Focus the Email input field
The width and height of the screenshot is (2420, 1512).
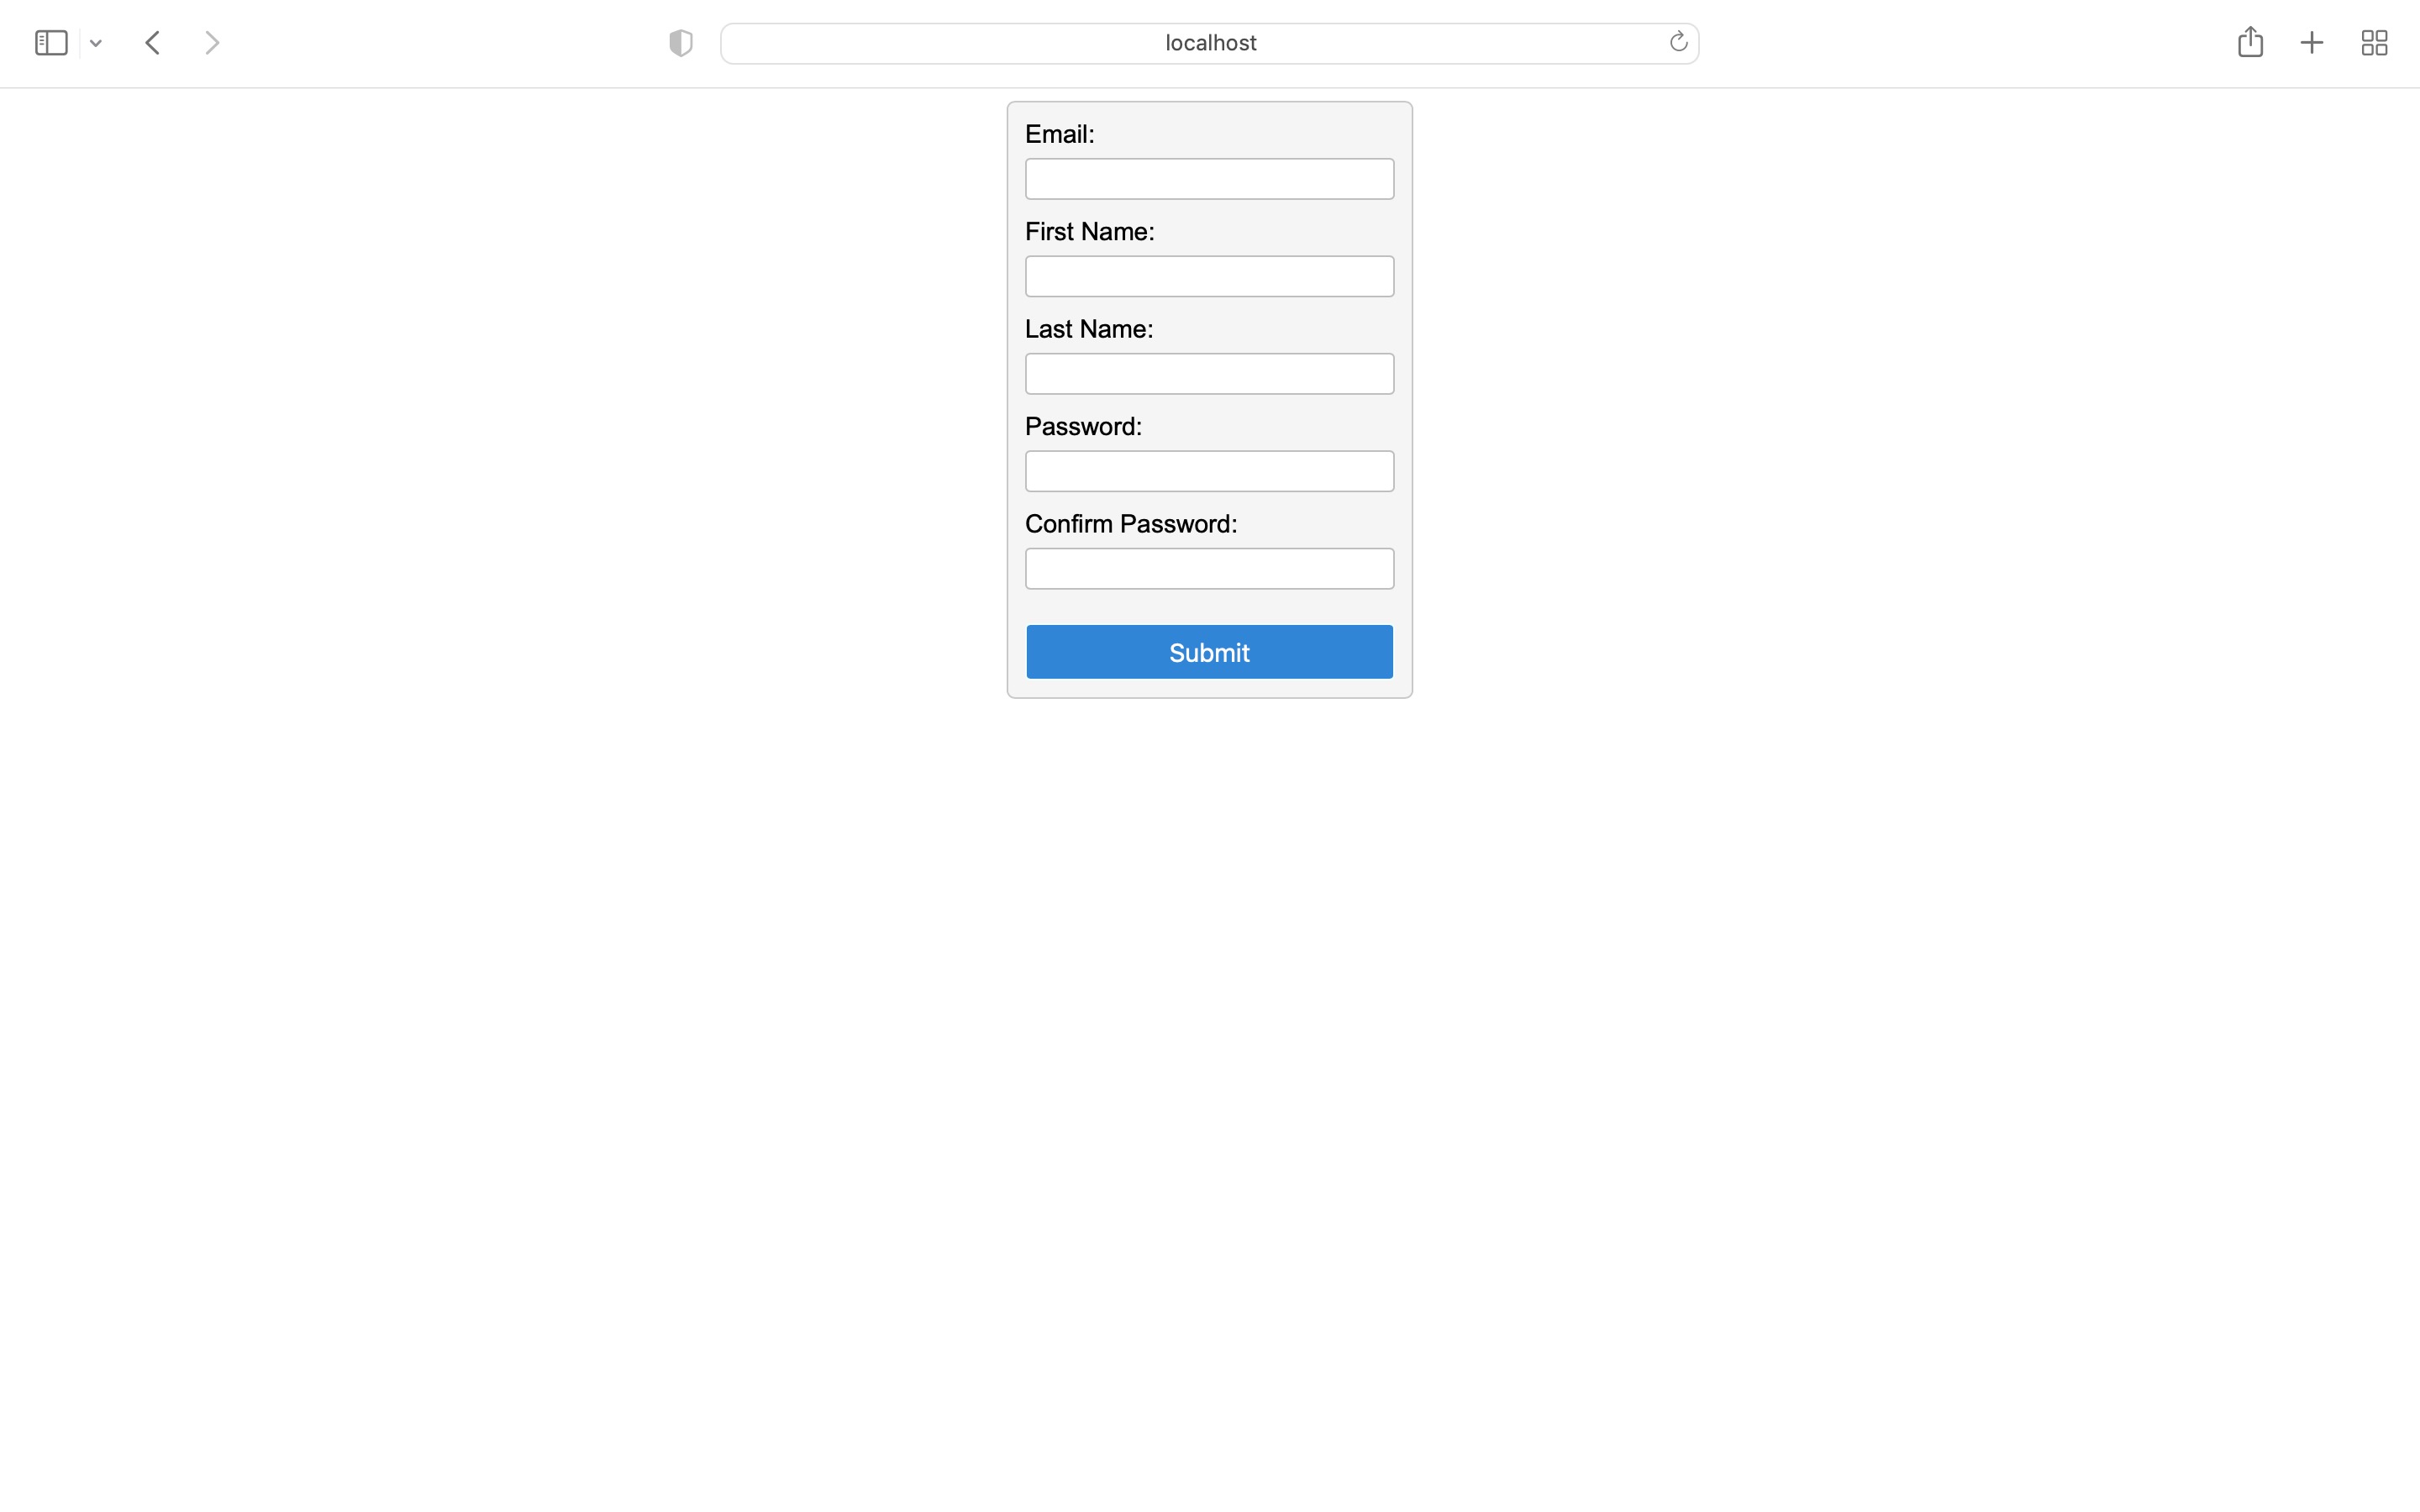coord(1209,179)
